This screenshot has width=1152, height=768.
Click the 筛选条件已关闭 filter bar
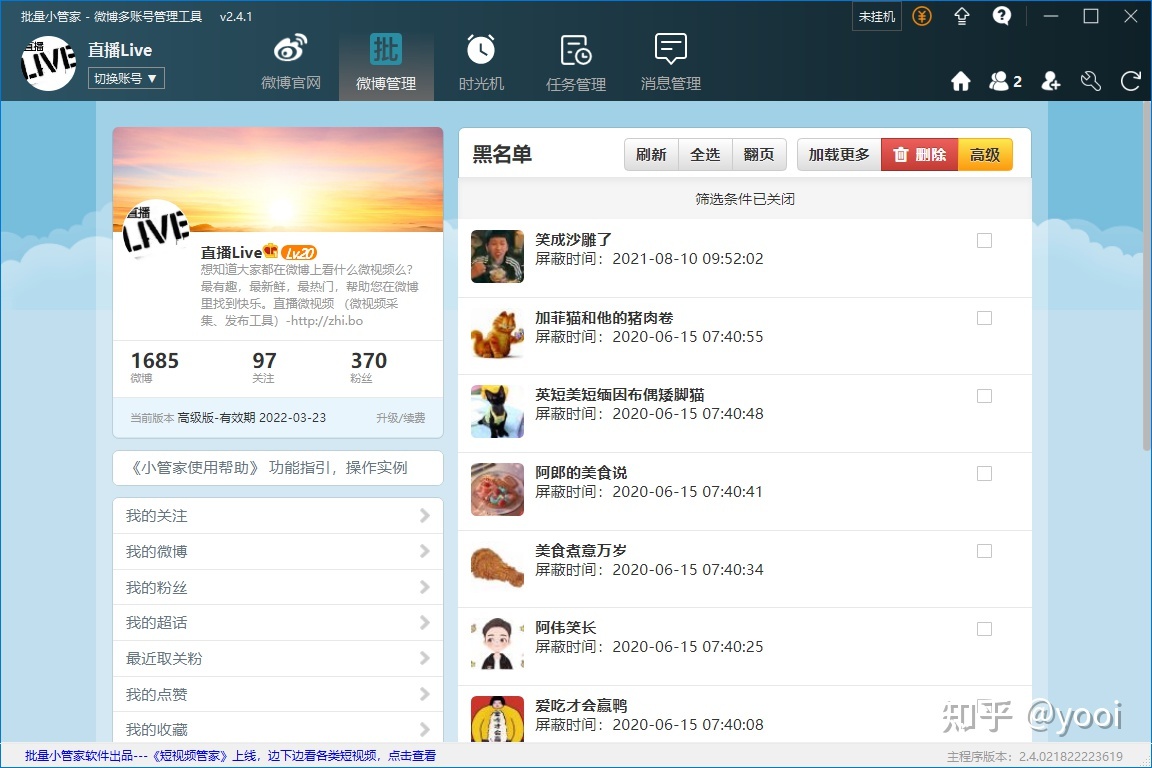pos(745,199)
